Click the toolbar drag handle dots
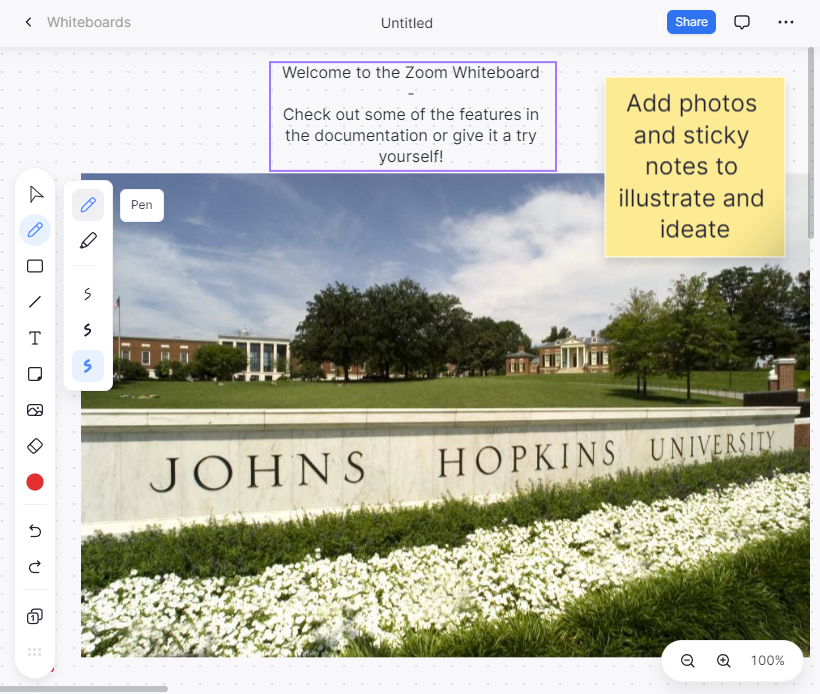This screenshot has width=820, height=694. coord(35,652)
